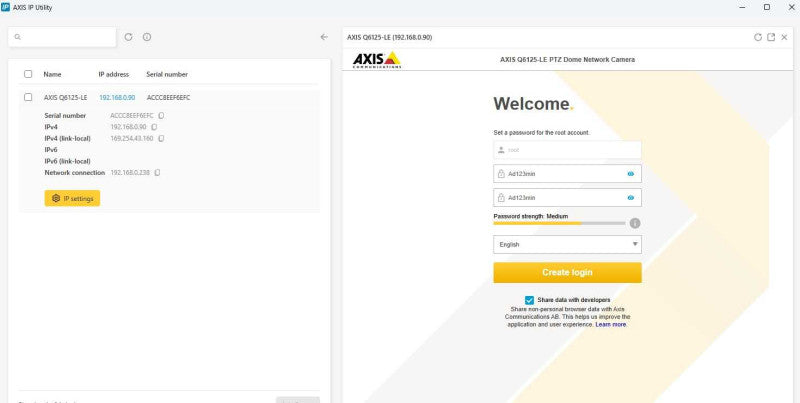800x403 pixels.
Task: Click the root username field
Action: point(567,150)
